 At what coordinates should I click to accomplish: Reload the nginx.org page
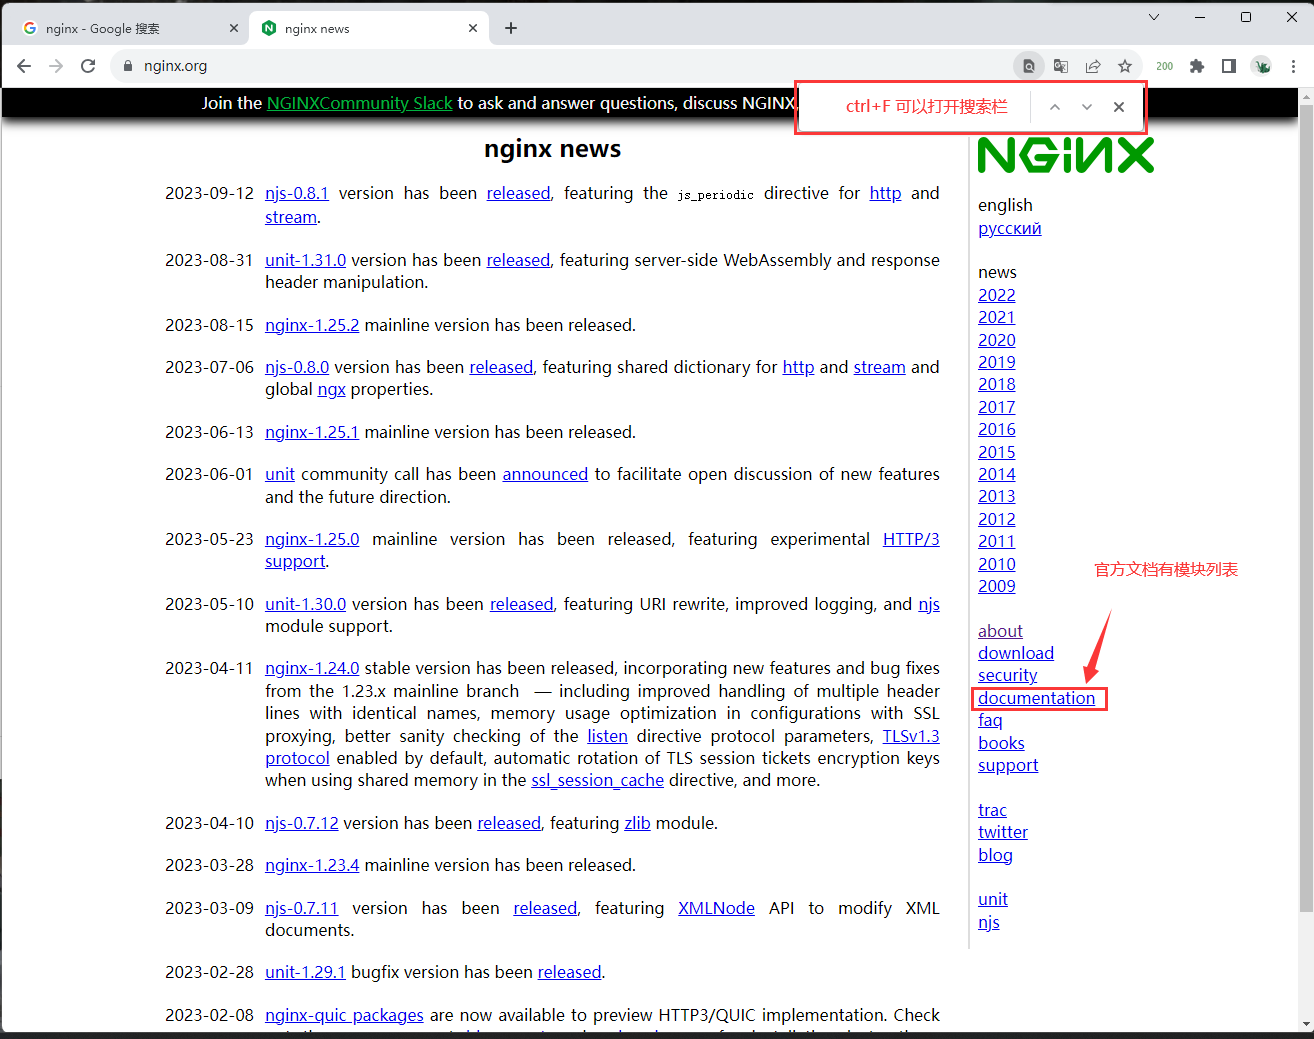[x=88, y=66]
